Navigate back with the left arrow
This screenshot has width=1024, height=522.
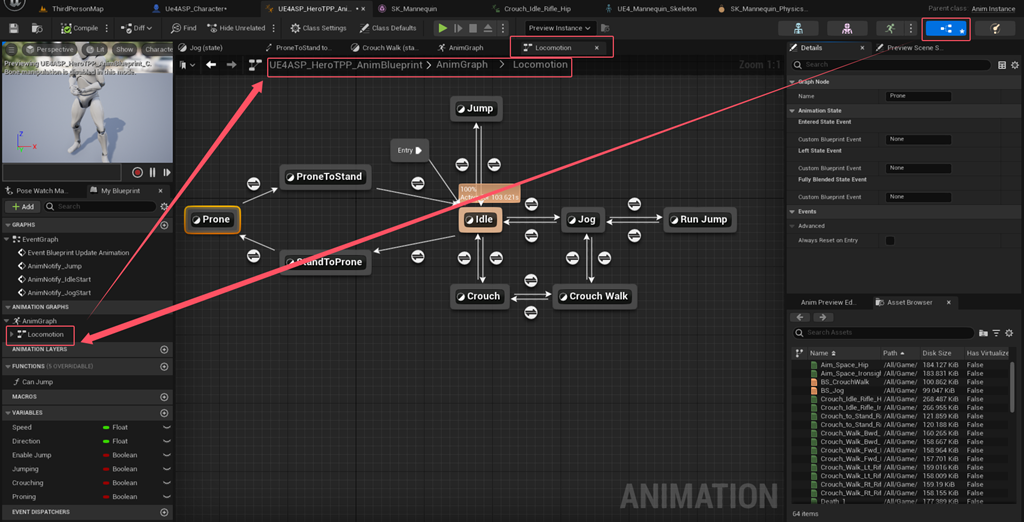211,65
